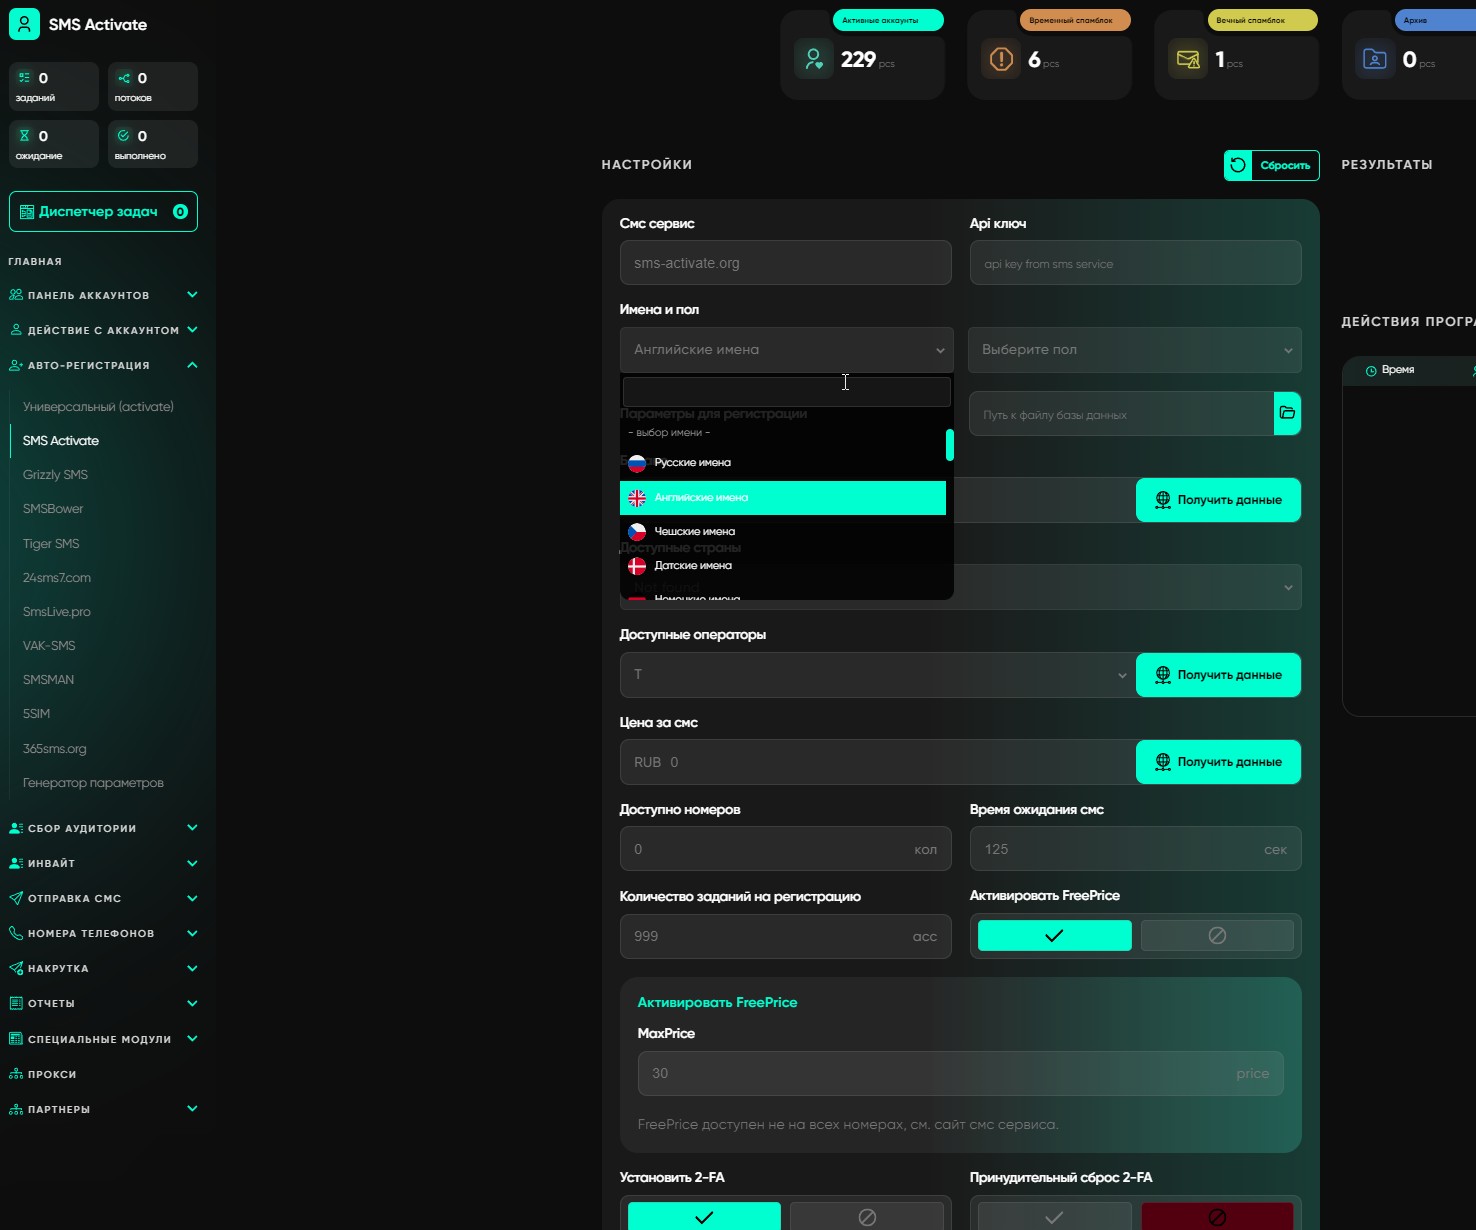Viewport: 1476px width, 1230px height.
Task: Expand the ПАНЕЛЬ АККАУНТОВ section chevron
Action: point(192,295)
